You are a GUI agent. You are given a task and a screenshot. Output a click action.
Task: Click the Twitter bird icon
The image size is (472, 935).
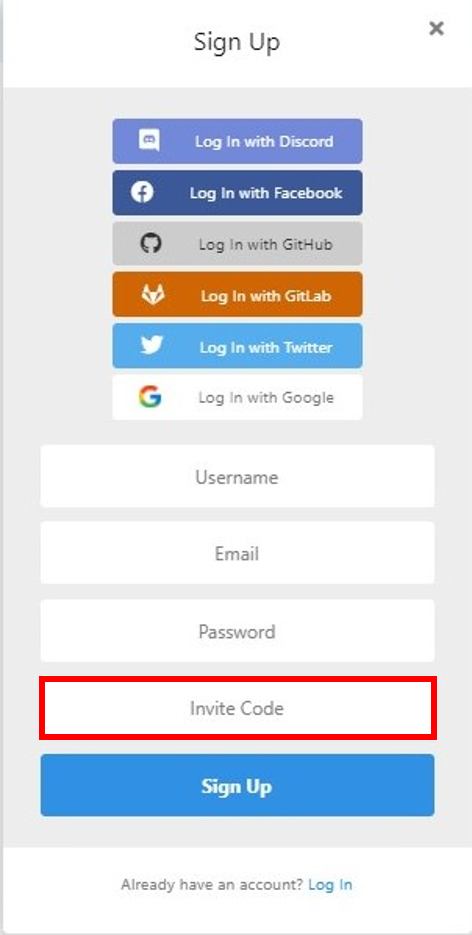pos(152,346)
